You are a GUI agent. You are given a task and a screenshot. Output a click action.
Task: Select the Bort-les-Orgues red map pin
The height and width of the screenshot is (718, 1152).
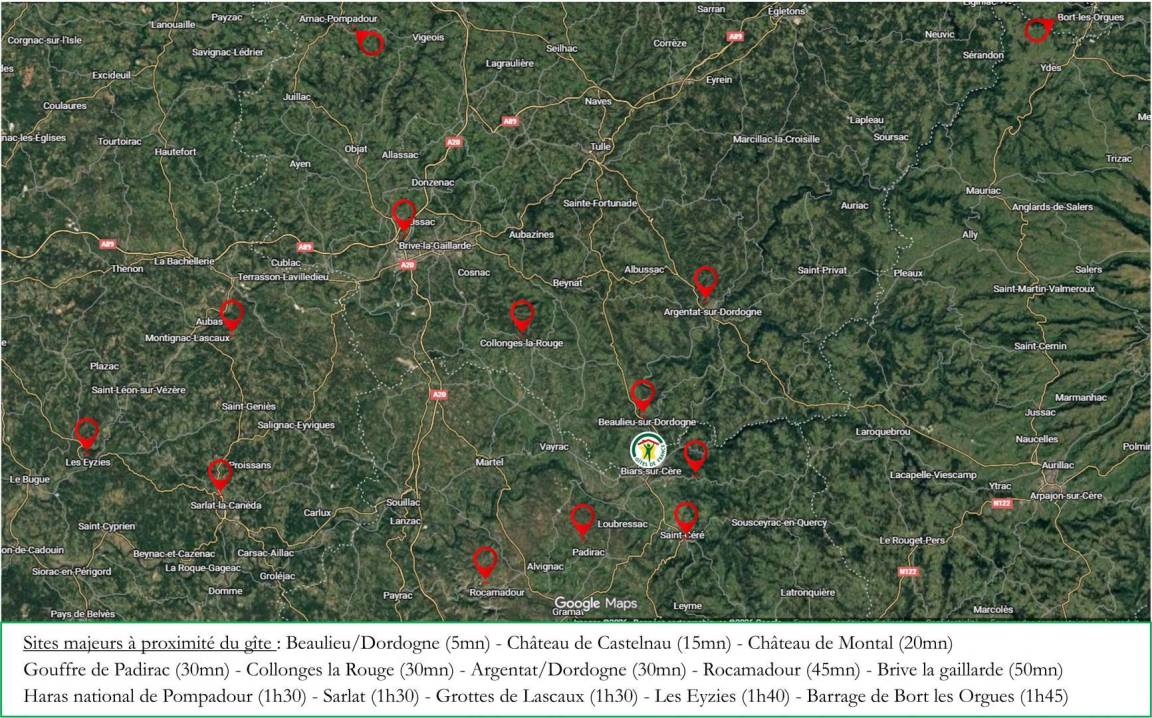point(1038,29)
